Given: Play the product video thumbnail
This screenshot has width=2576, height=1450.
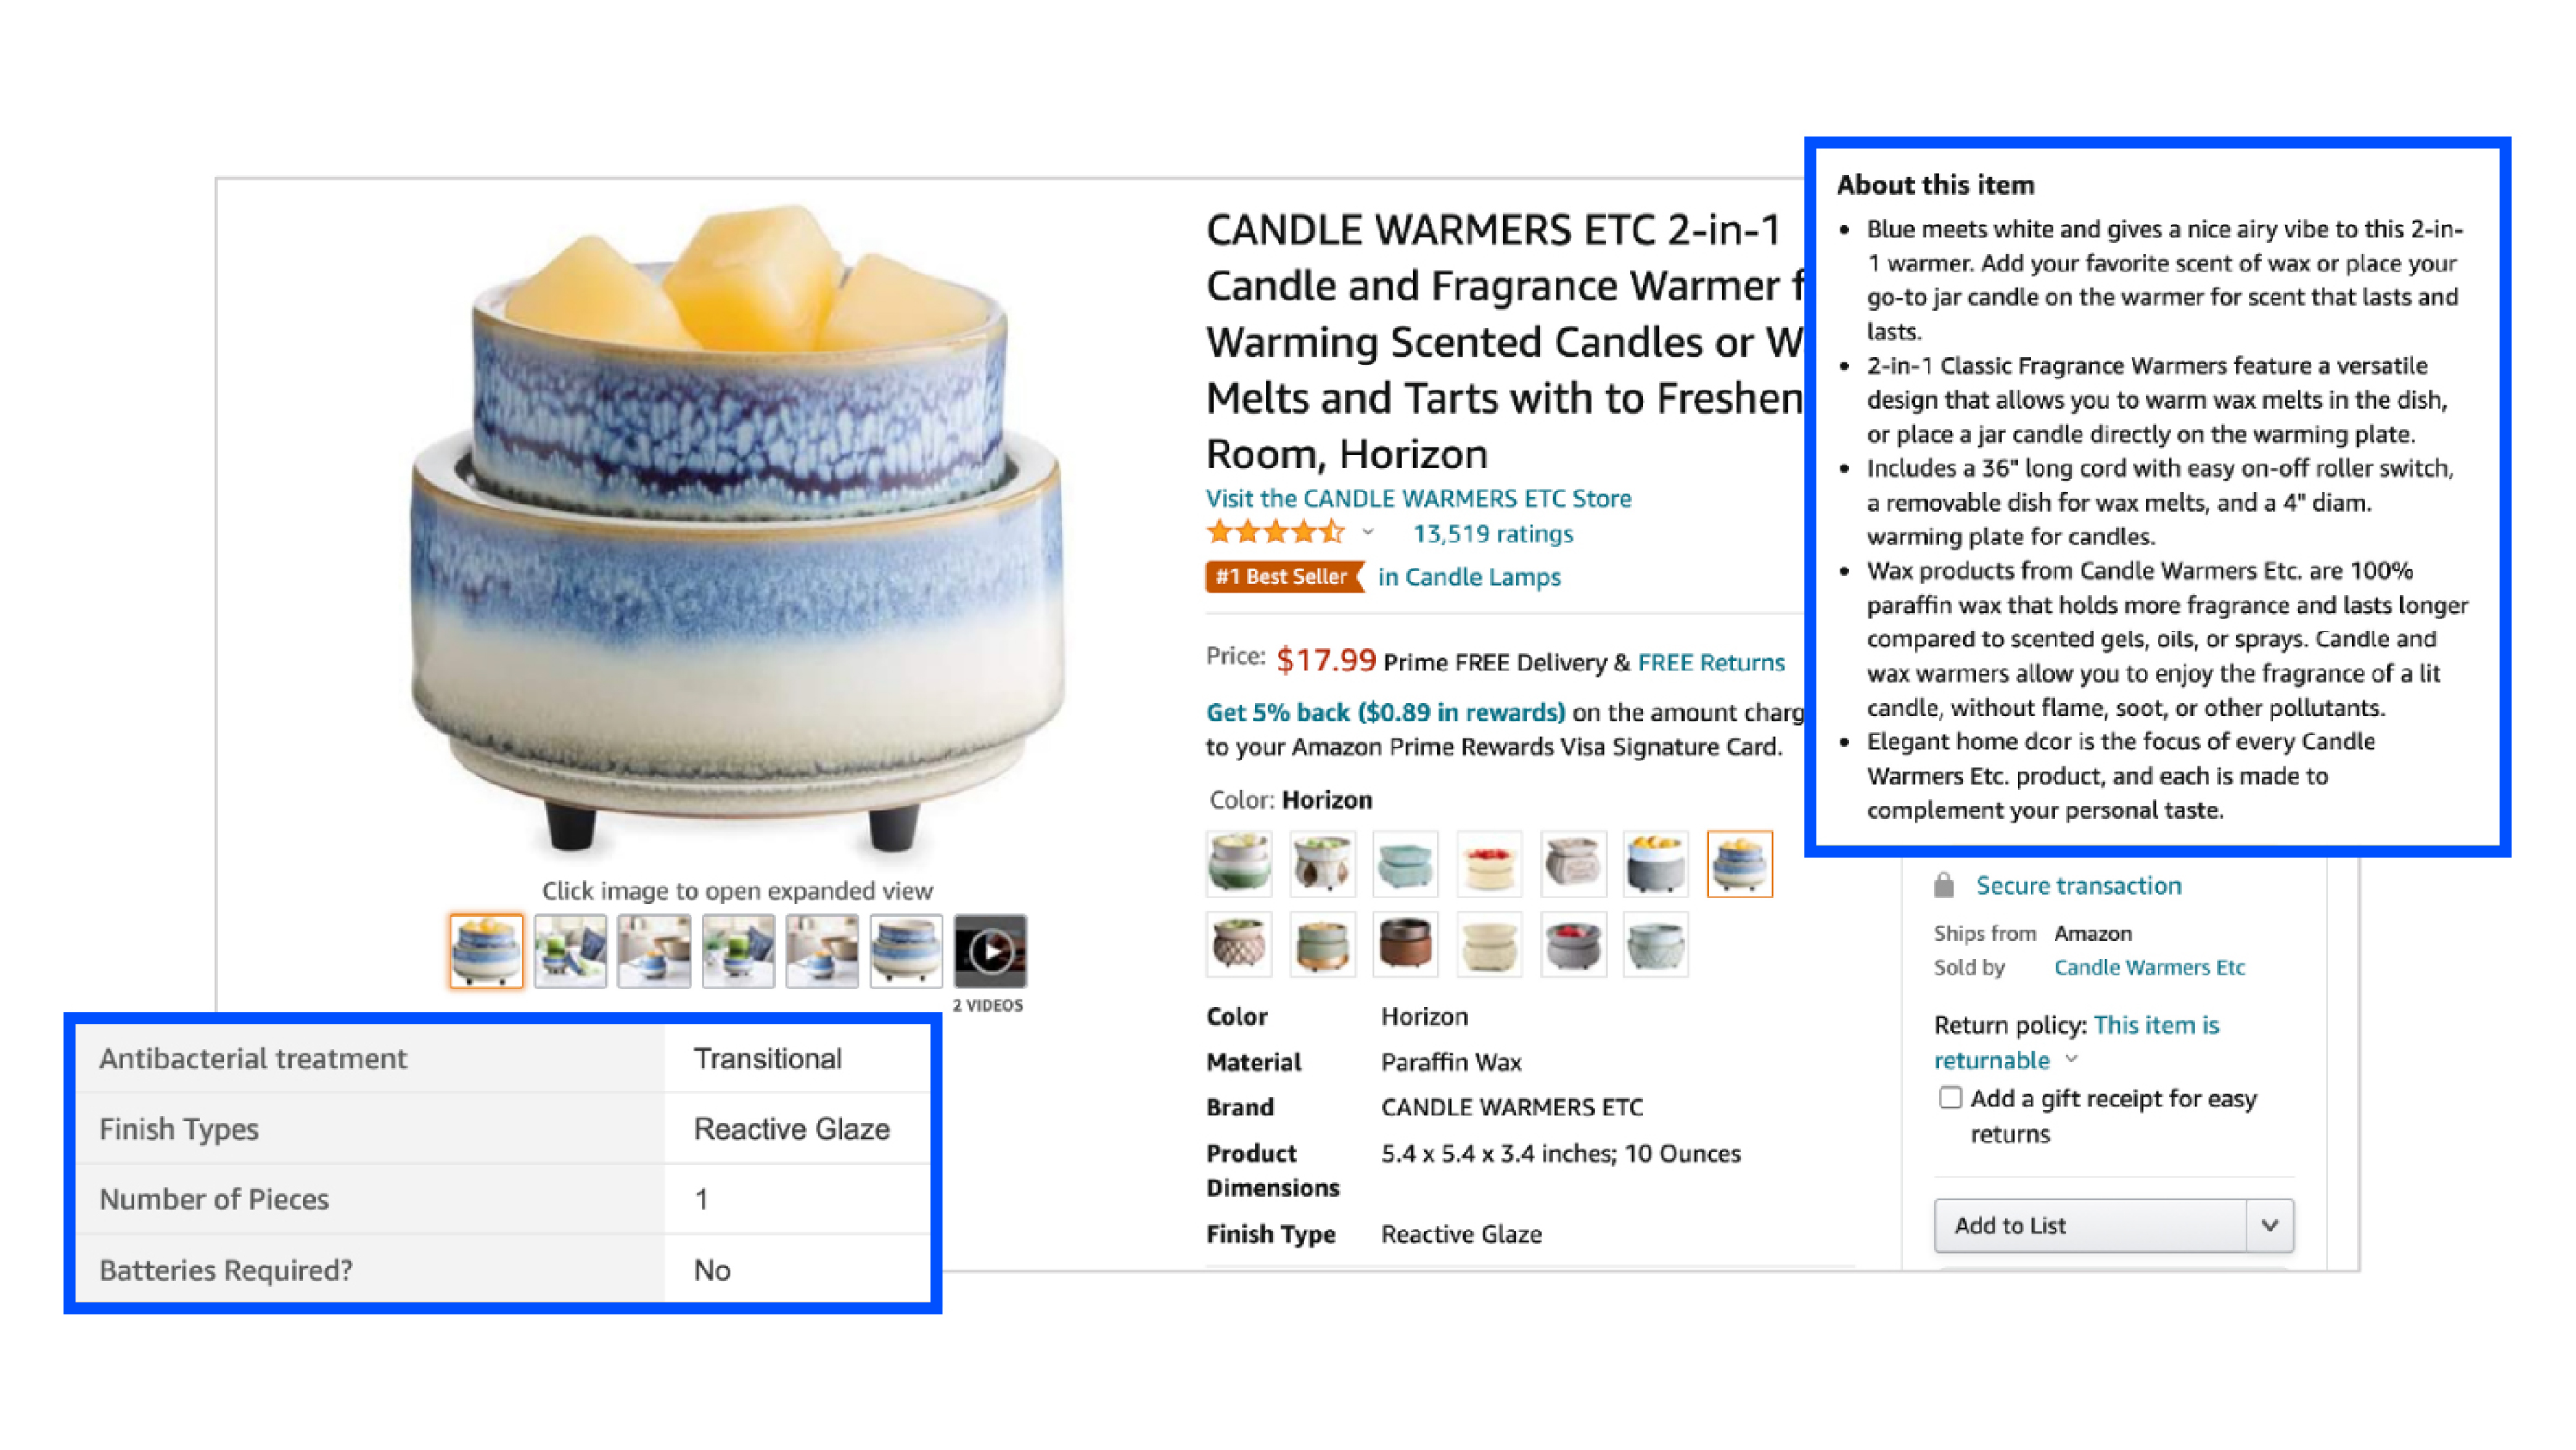Looking at the screenshot, I should pos(990,951).
